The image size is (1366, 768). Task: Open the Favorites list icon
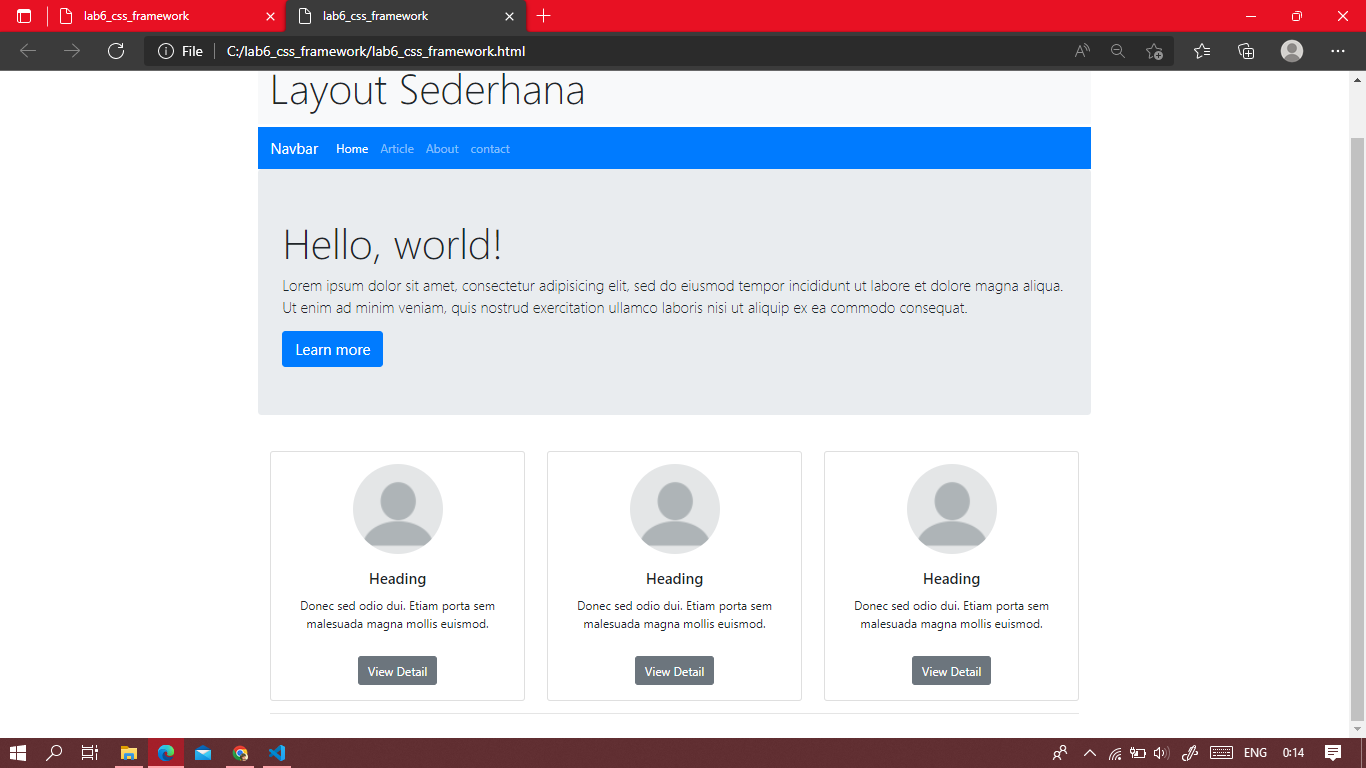point(1202,51)
